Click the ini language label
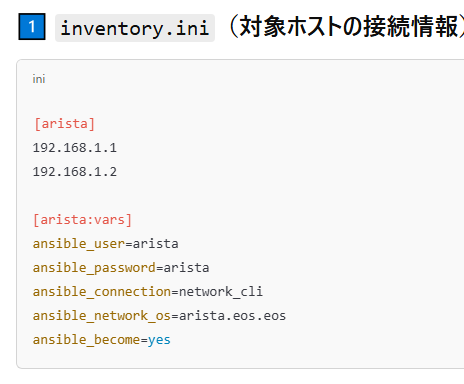The height and width of the screenshot is (384, 464). (x=39, y=79)
